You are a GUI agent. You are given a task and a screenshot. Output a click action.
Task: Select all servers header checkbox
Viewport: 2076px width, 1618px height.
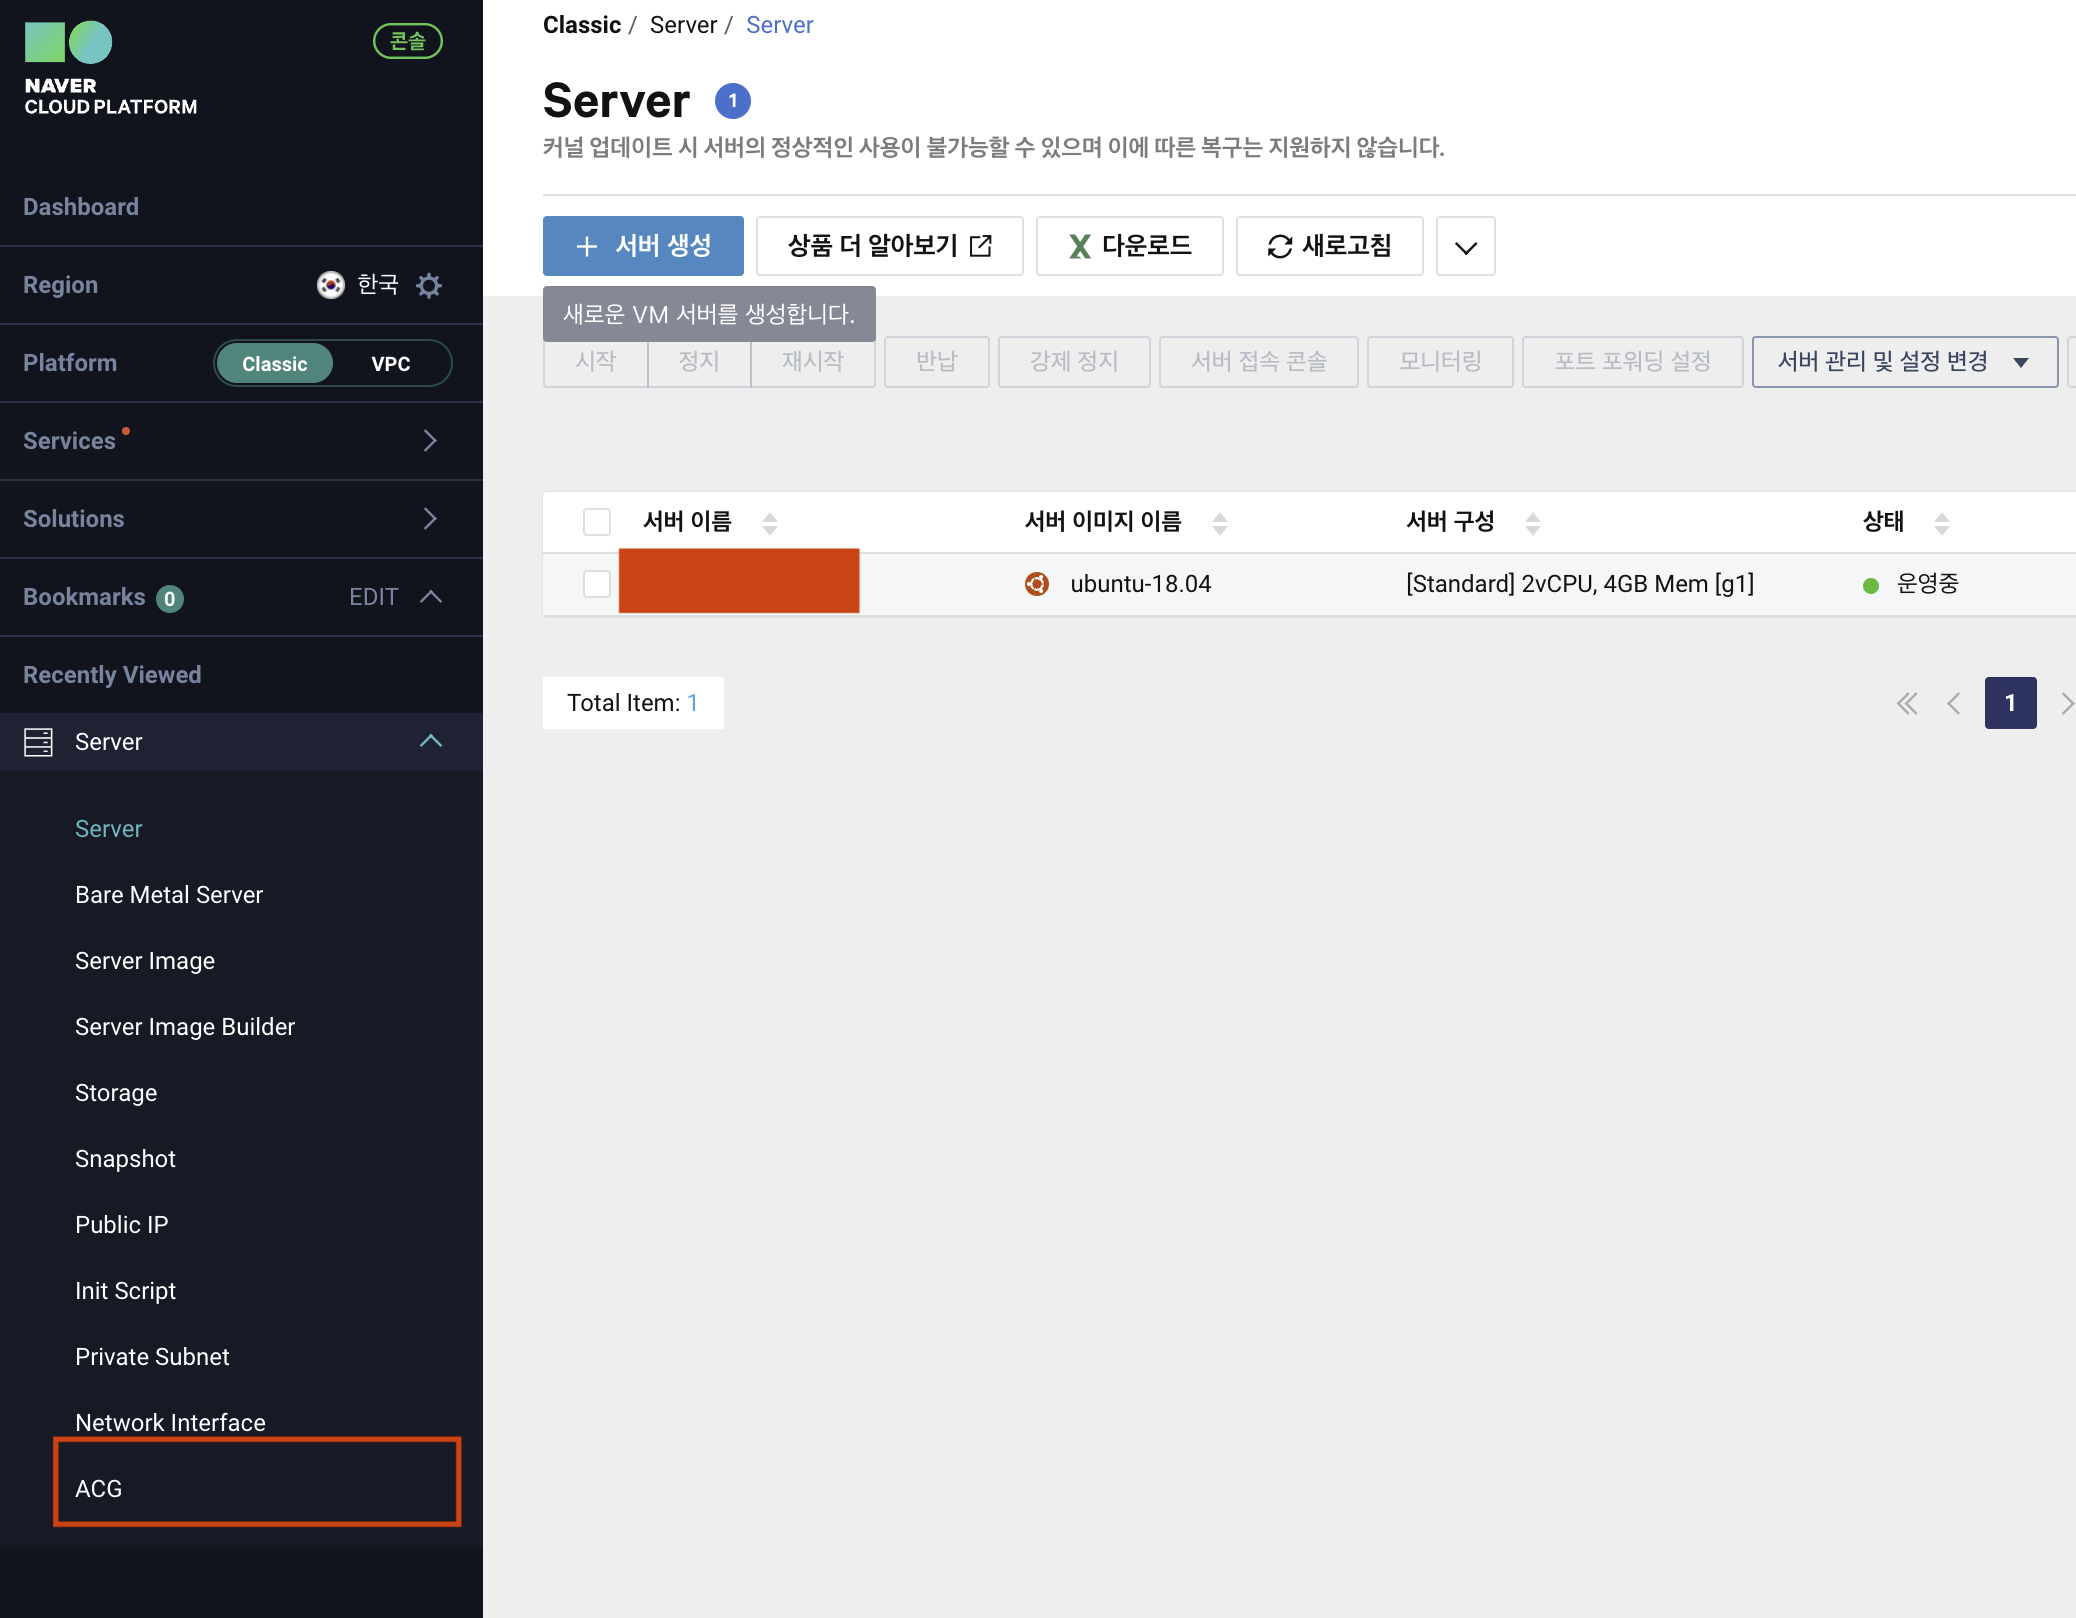point(597,522)
